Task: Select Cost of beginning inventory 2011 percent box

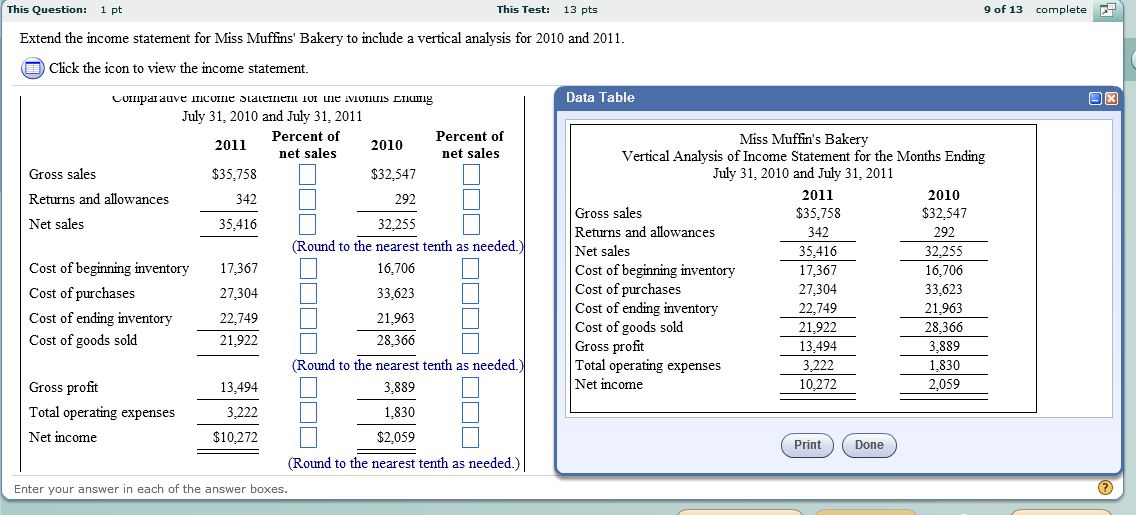Action: pyautogui.click(x=308, y=269)
